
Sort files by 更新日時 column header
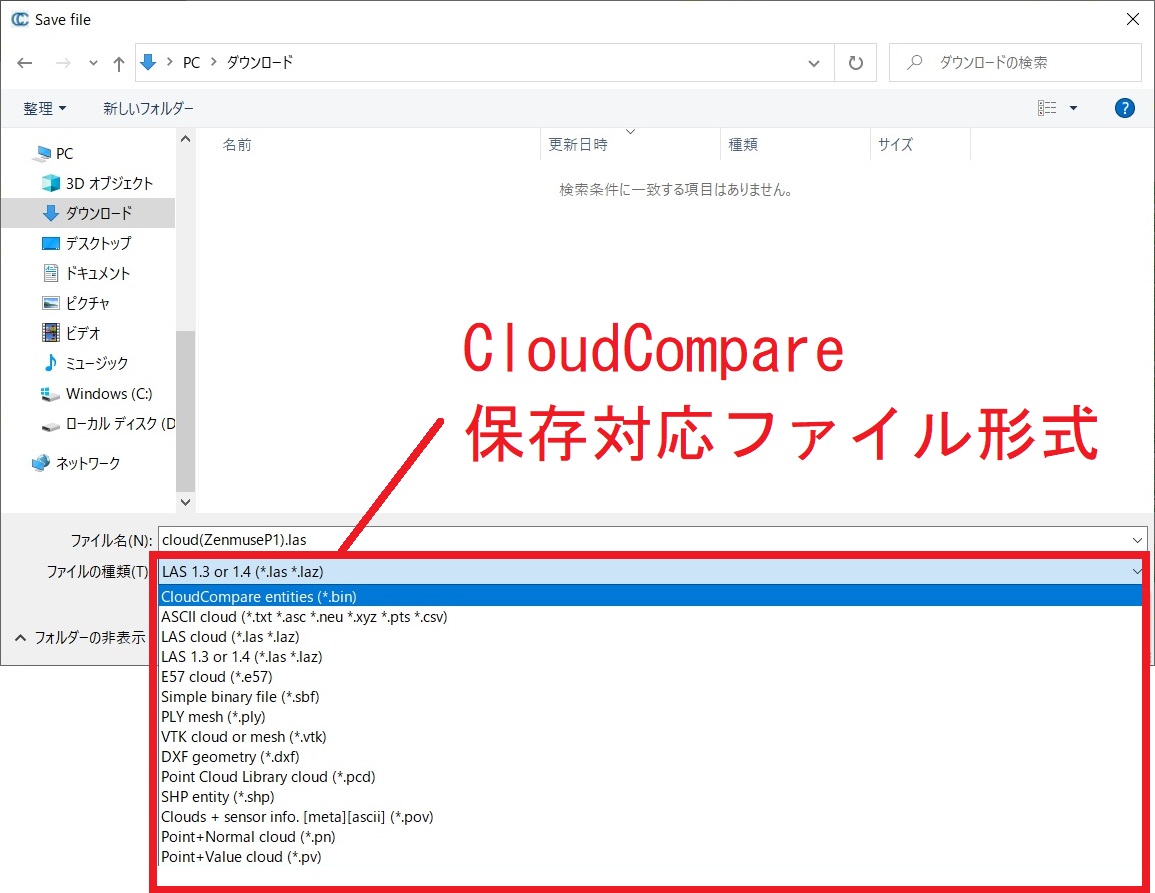(x=578, y=144)
